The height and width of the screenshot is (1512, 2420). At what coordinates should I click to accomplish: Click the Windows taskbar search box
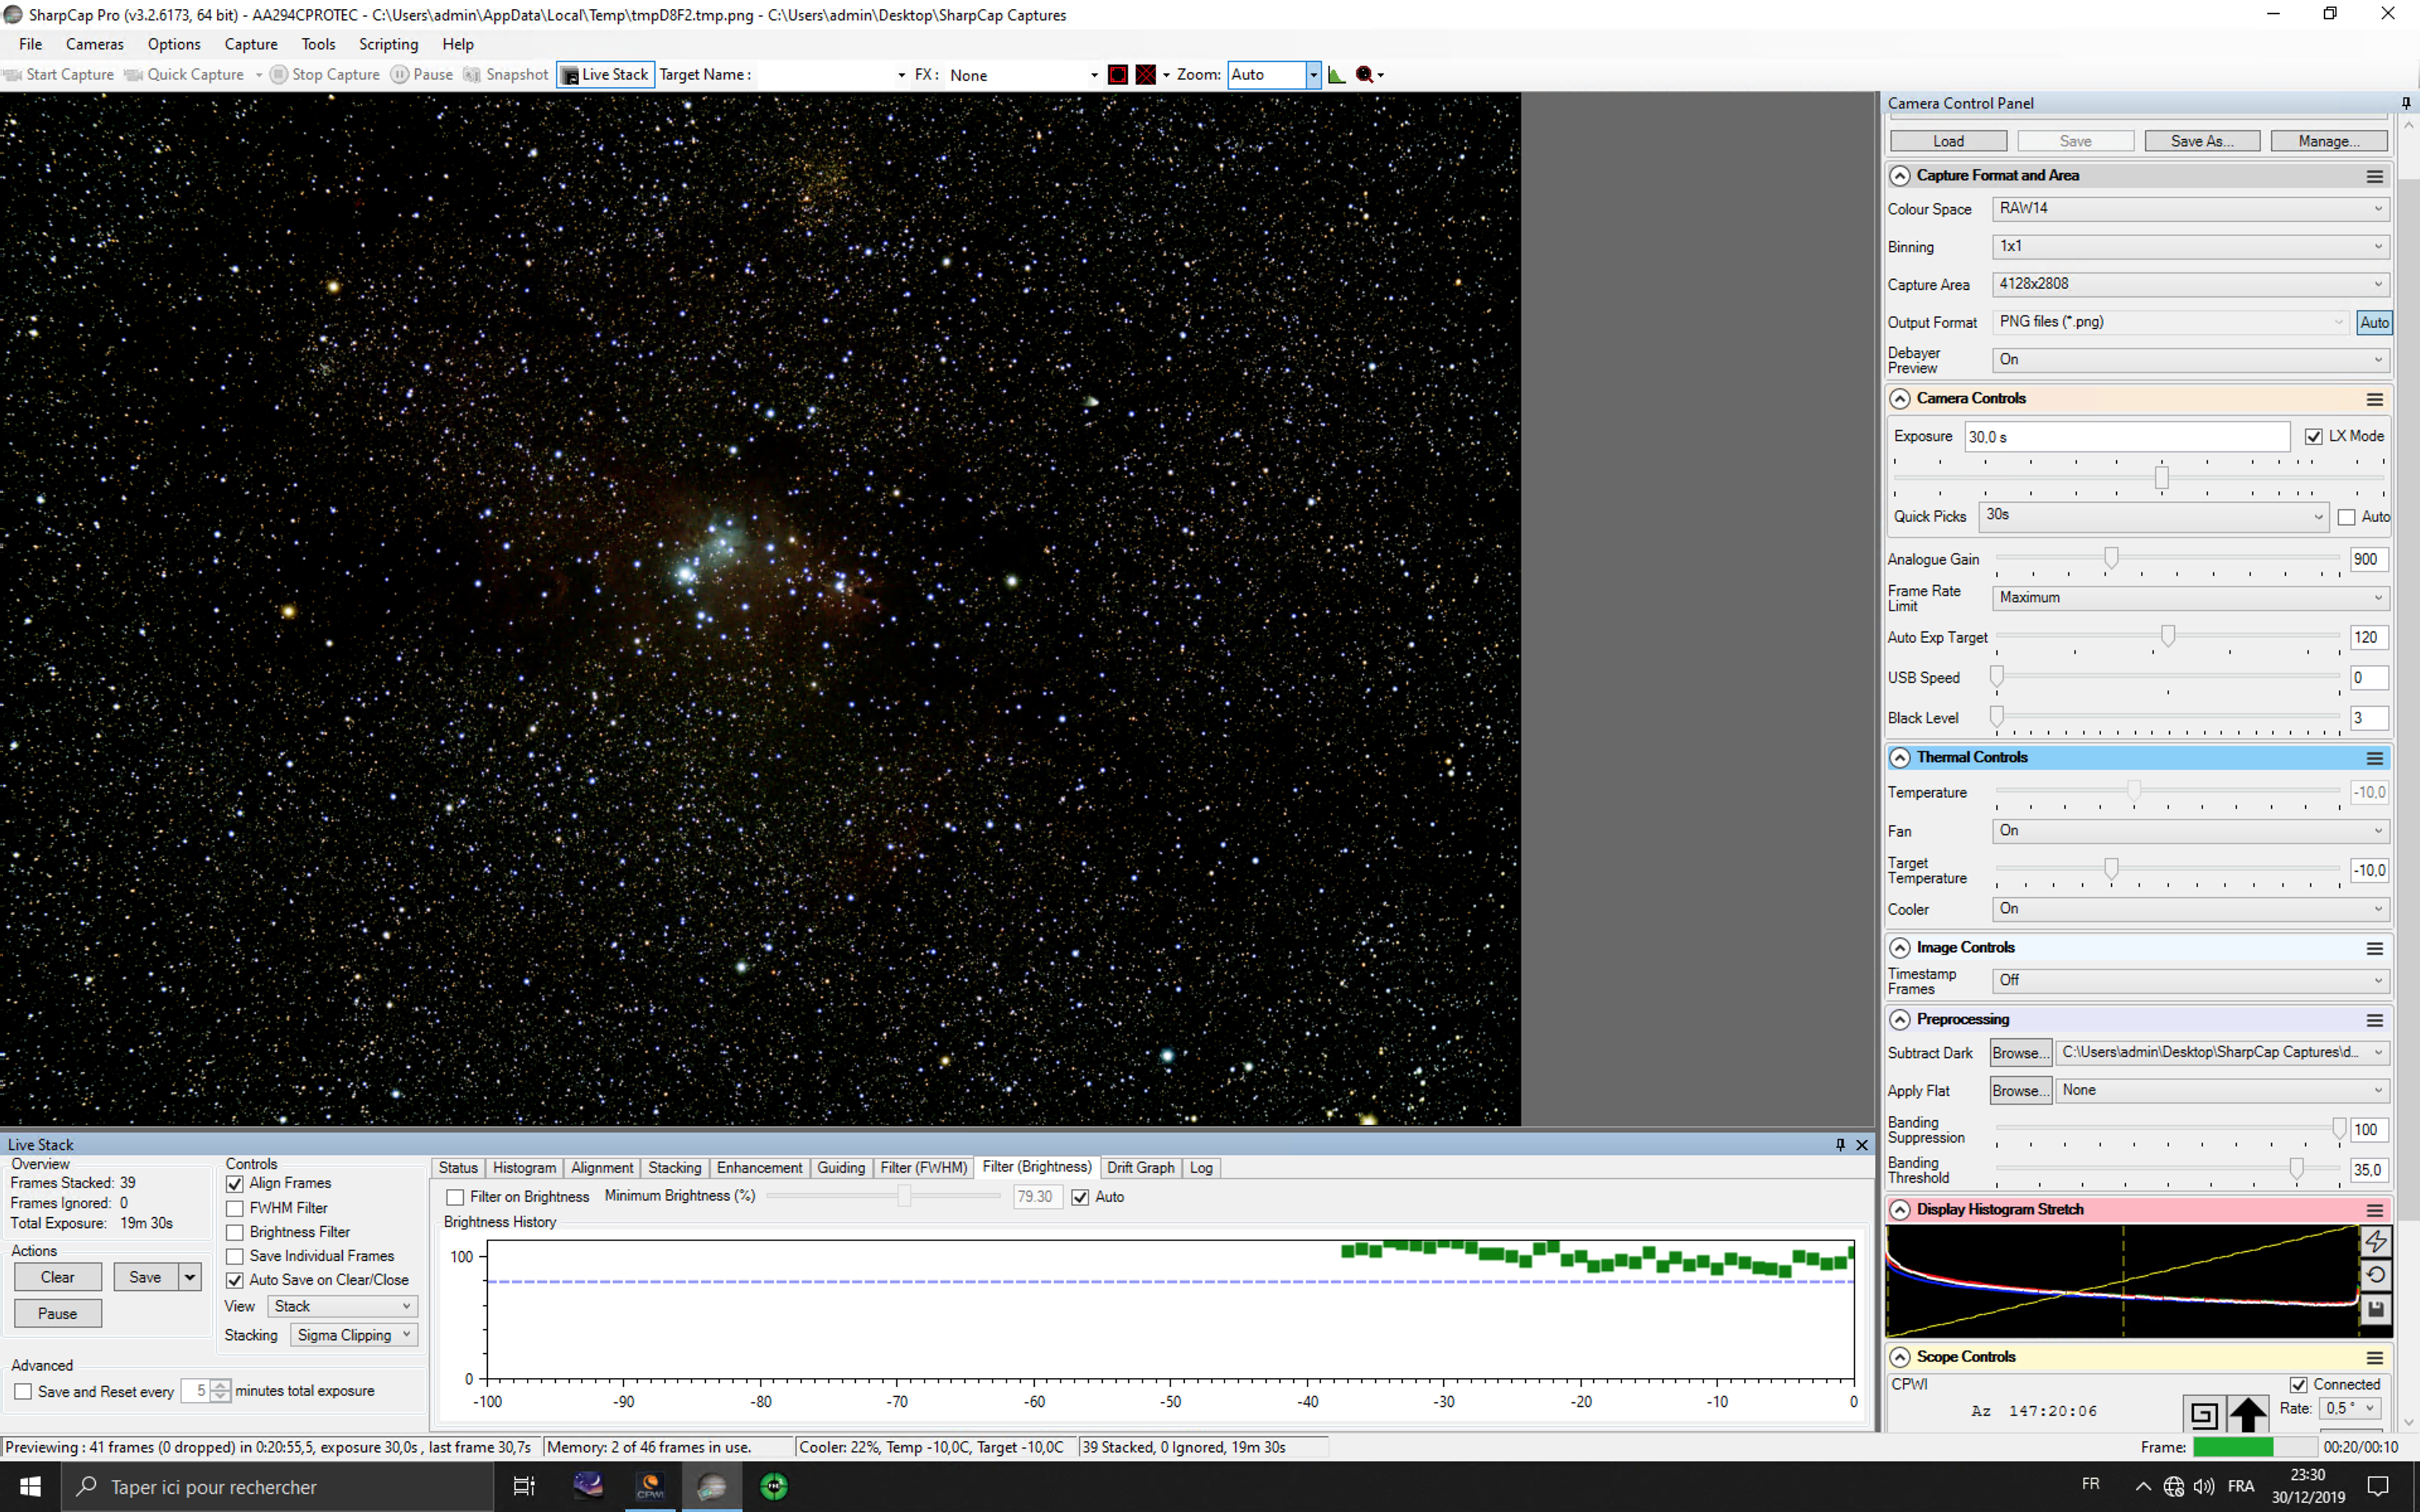pos(278,1487)
